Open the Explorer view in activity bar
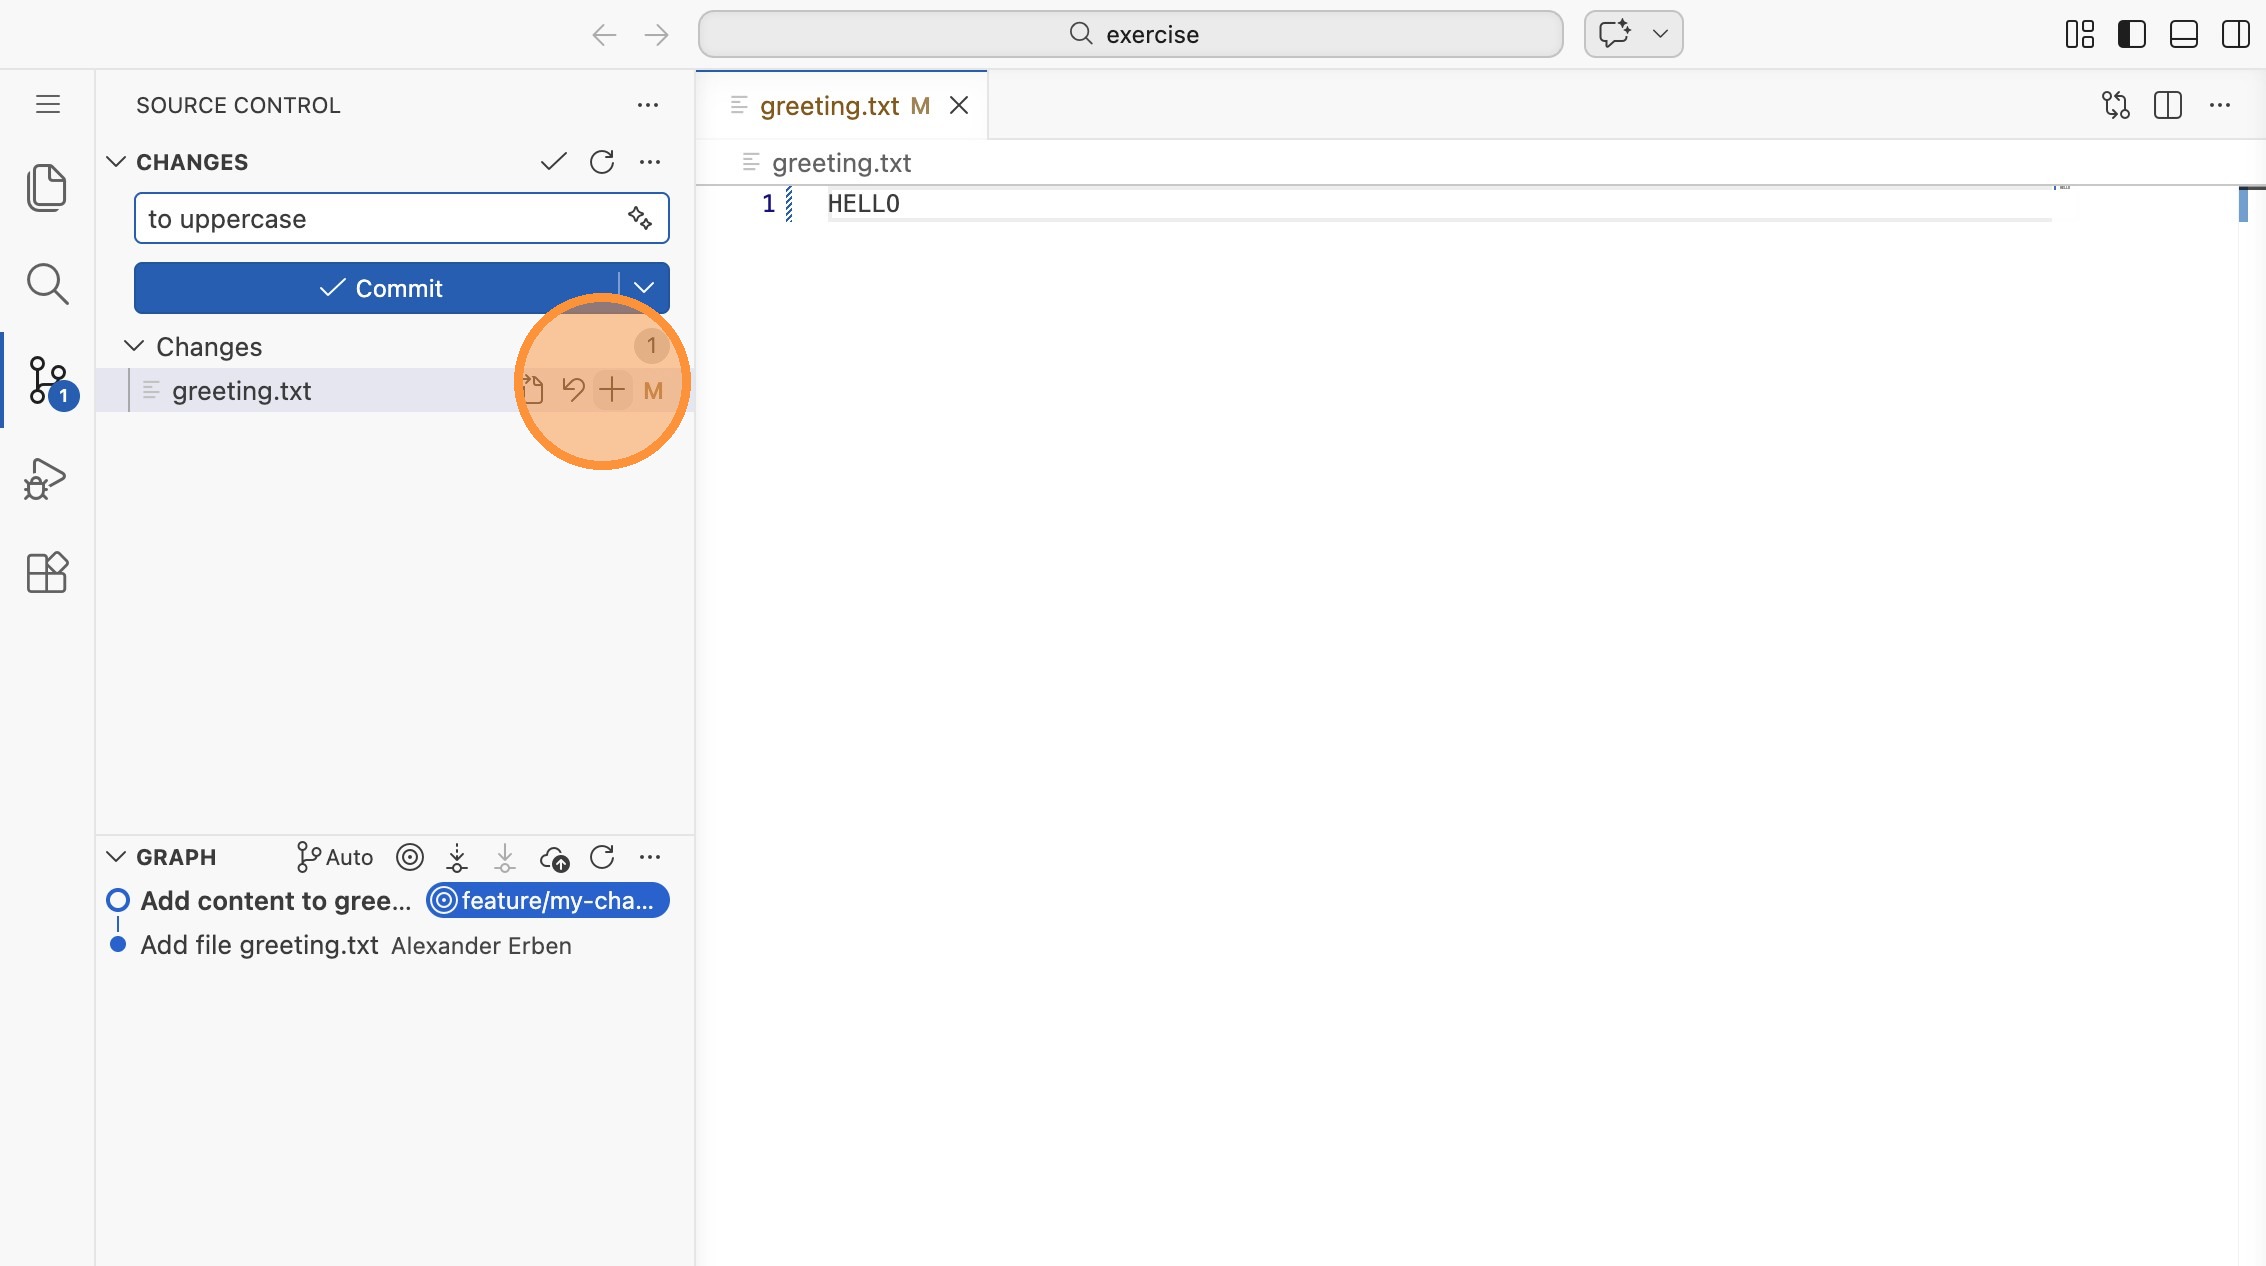The image size is (2266, 1266). pyautogui.click(x=46, y=187)
